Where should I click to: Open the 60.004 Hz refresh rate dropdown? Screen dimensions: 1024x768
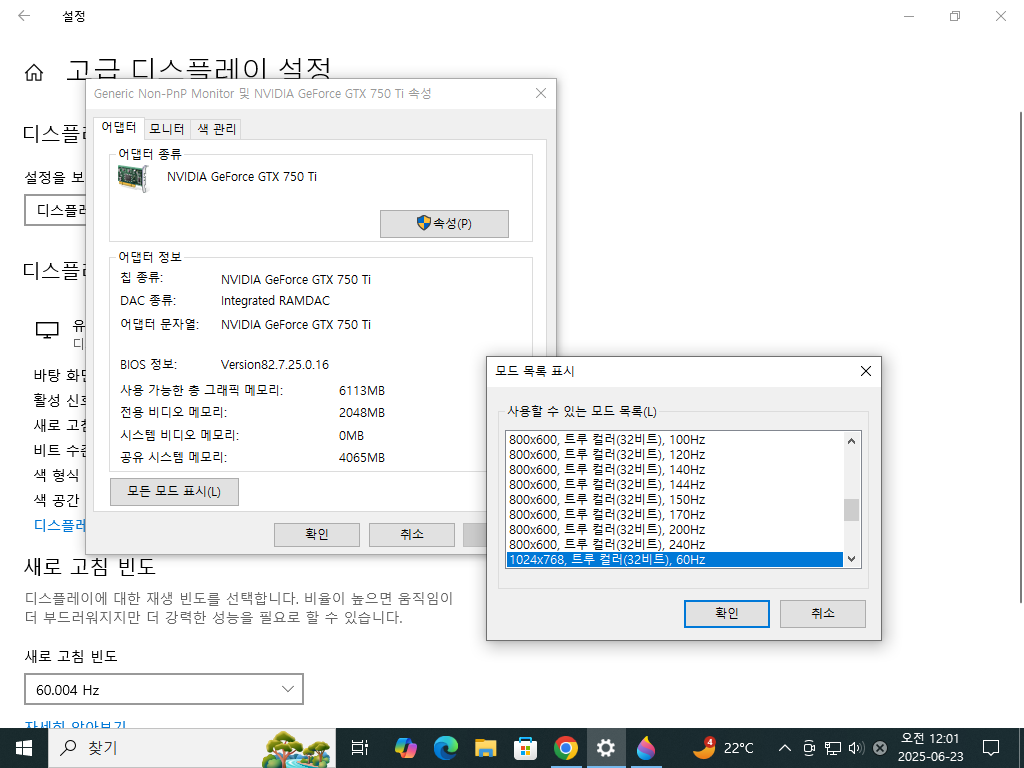(x=164, y=690)
